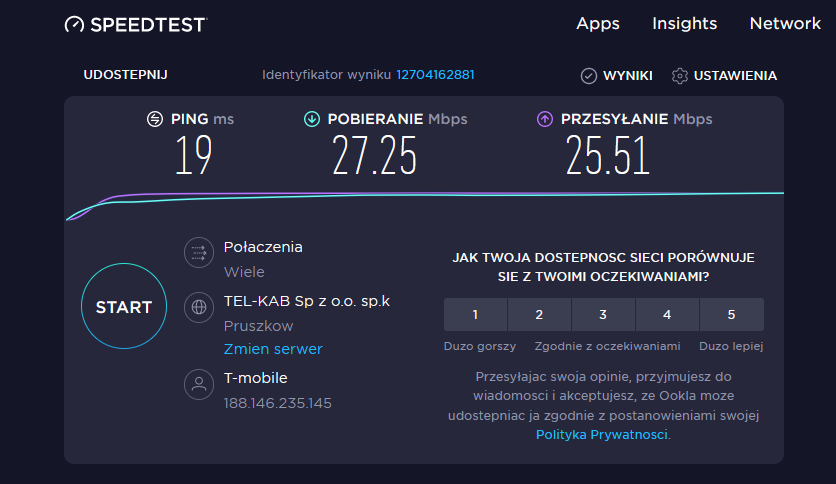Click the PING ms icon
Screen dimensions: 836x484
click(x=155, y=119)
